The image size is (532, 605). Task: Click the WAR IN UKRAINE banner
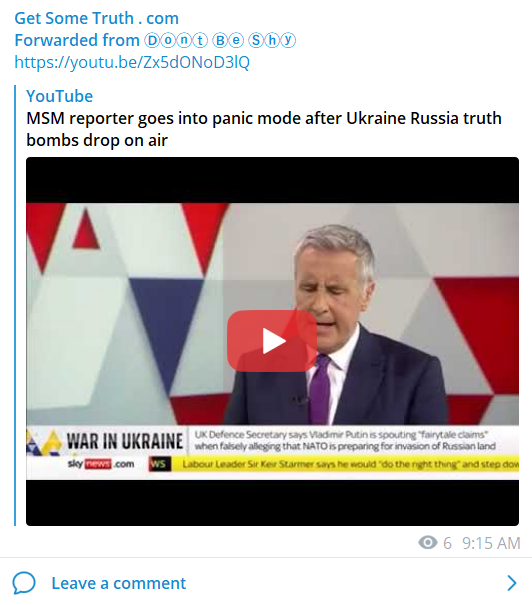pos(125,441)
